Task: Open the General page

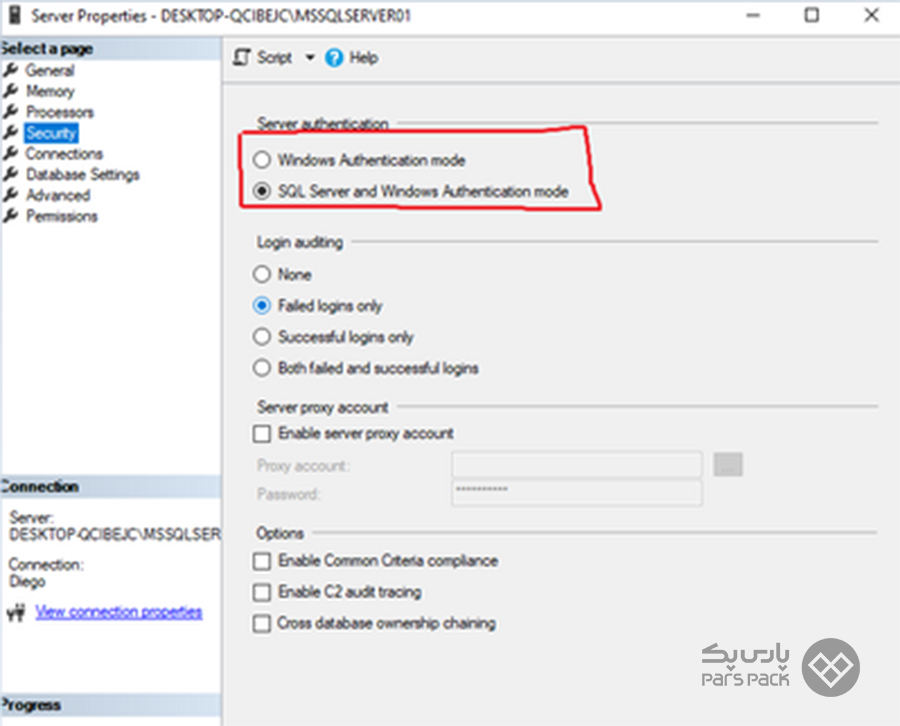Action: [x=50, y=71]
